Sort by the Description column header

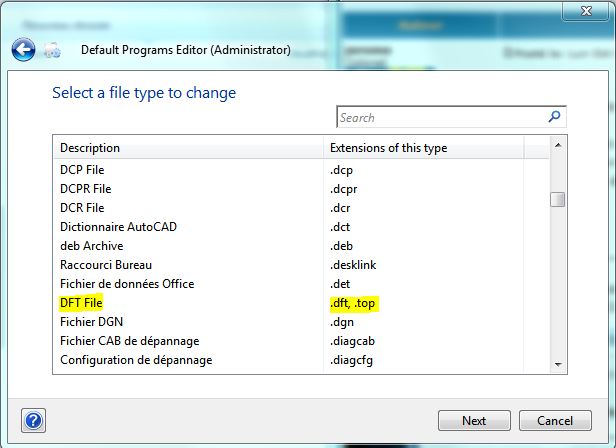[188, 148]
